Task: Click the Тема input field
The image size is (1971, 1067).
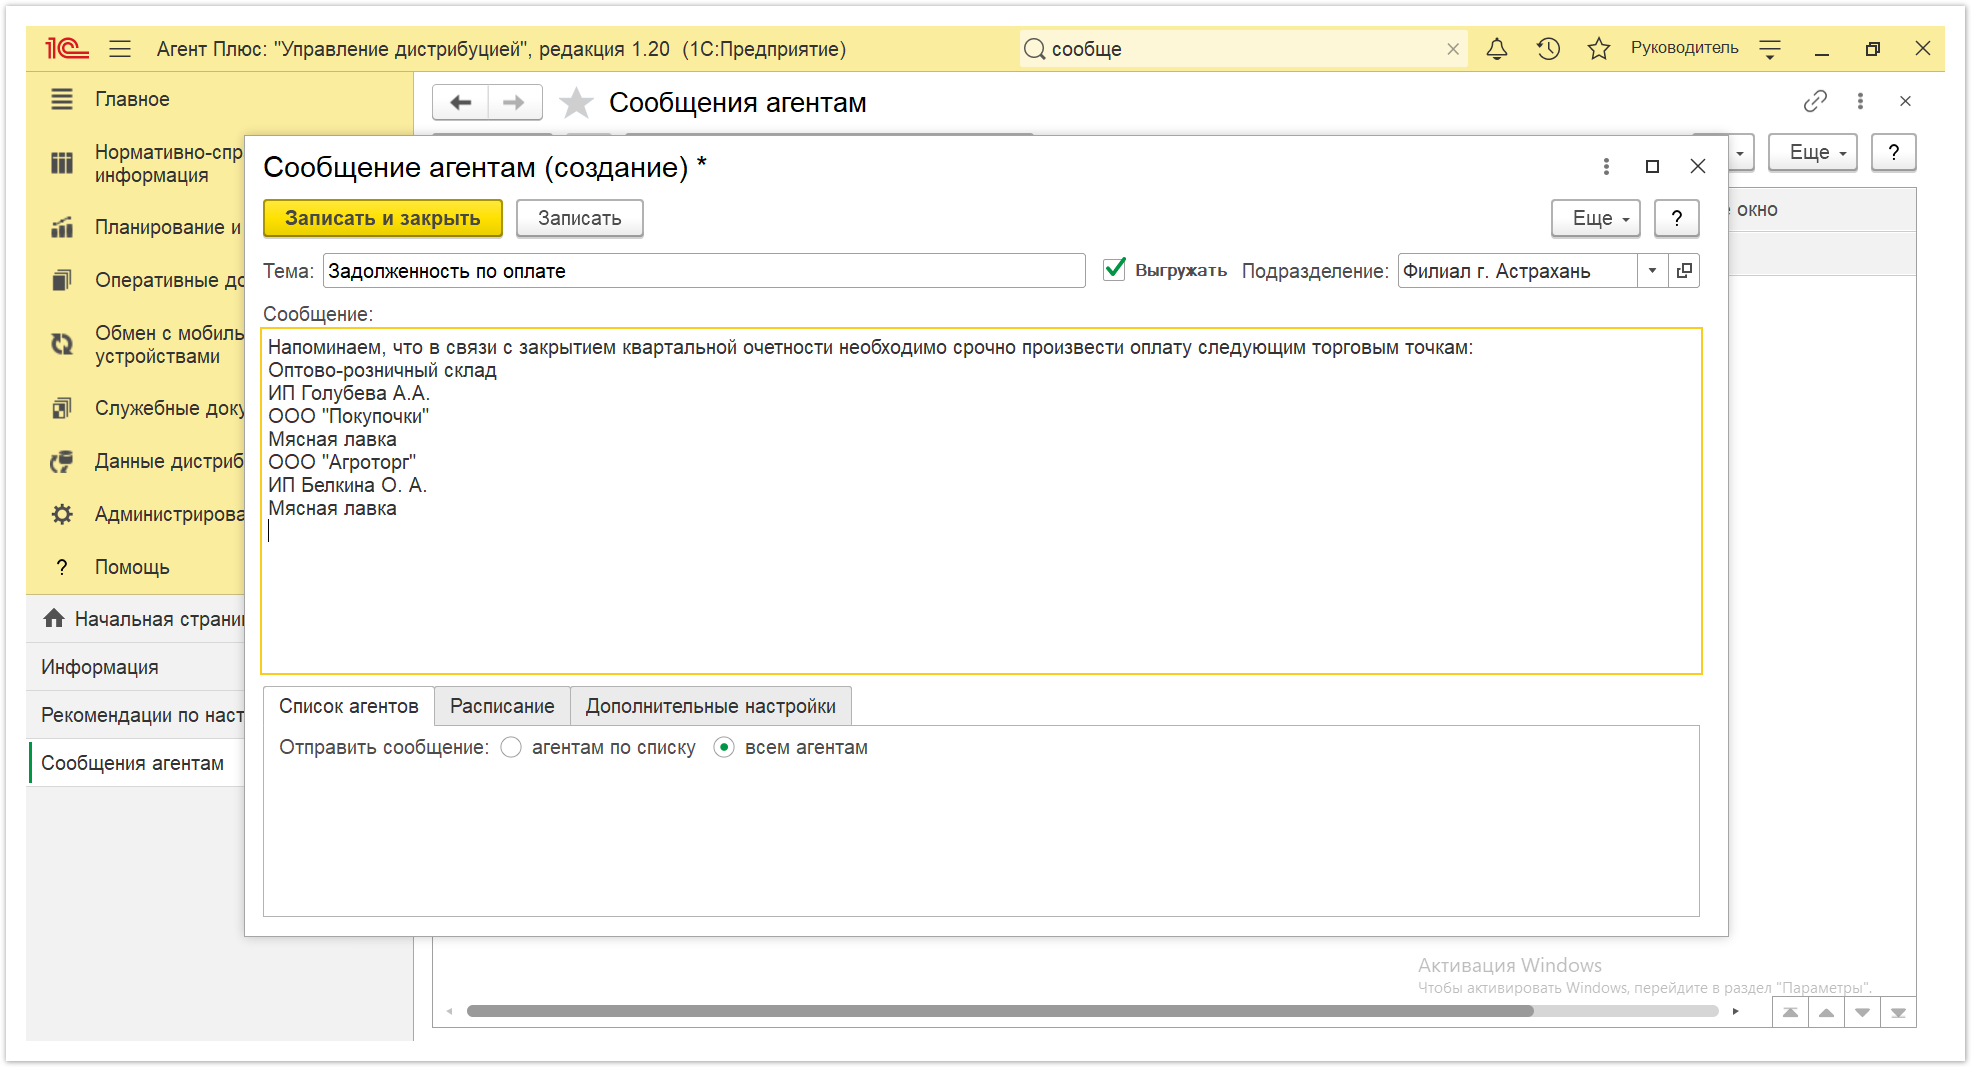Action: [x=704, y=271]
